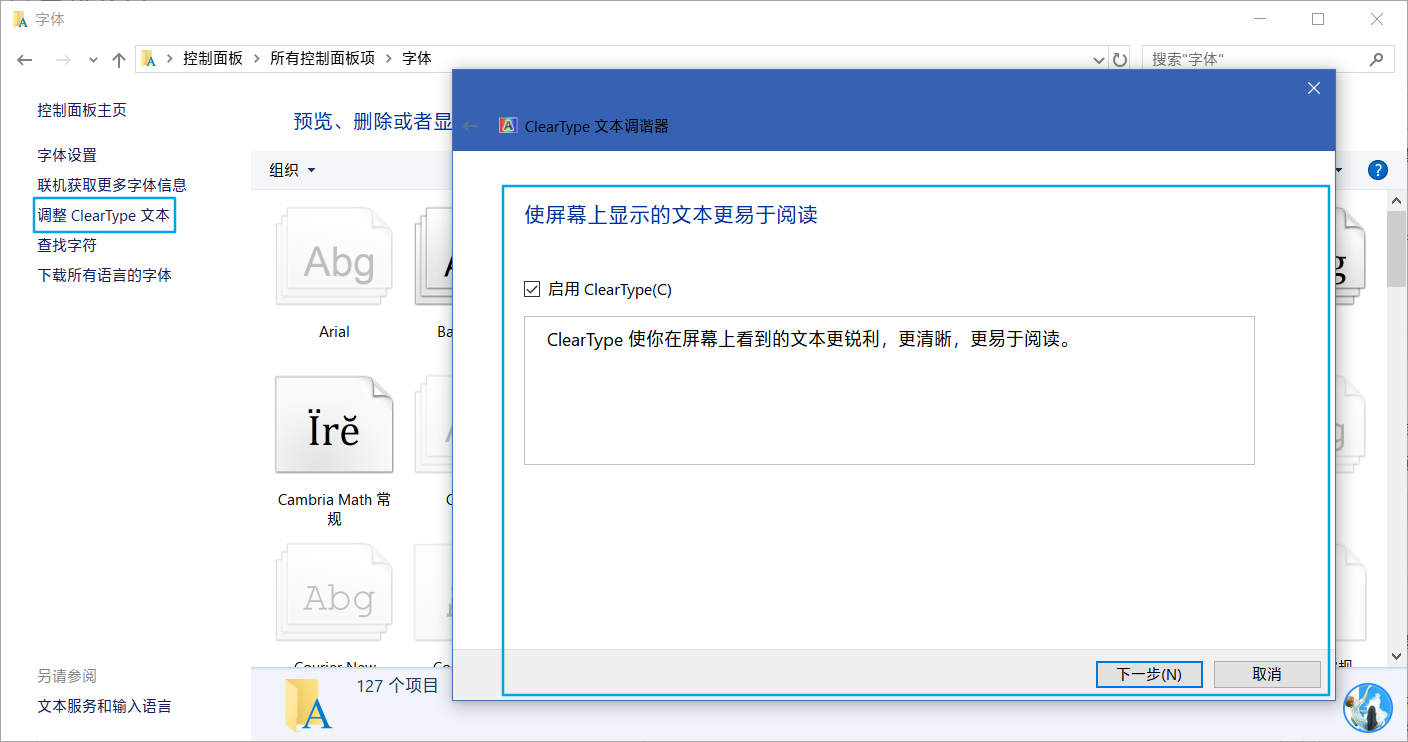Open 文本服务和输入语言 link
Viewport: 1408px width, 742px height.
coord(104,706)
